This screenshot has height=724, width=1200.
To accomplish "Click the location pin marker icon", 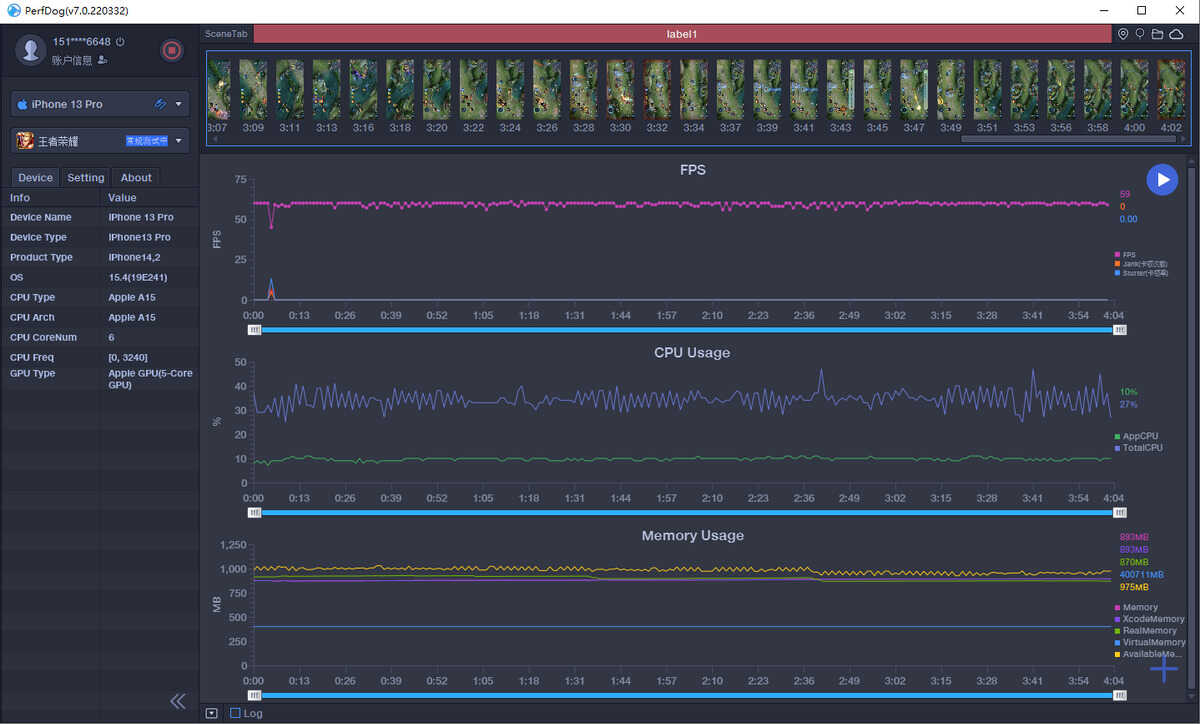I will (1123, 34).
